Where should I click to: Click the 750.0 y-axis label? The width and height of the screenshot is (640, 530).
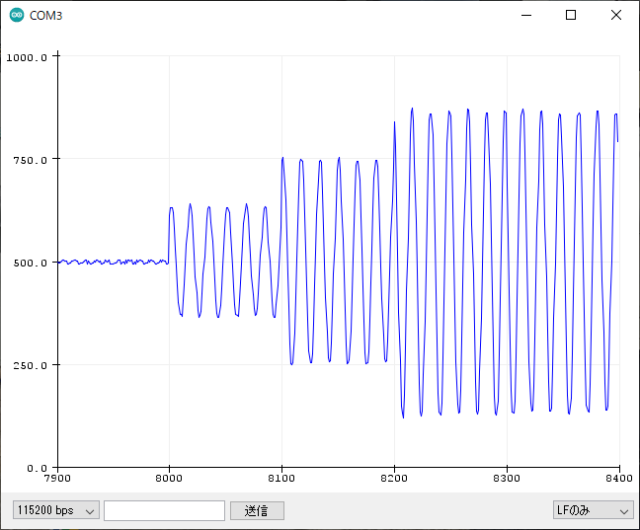[x=30, y=160]
